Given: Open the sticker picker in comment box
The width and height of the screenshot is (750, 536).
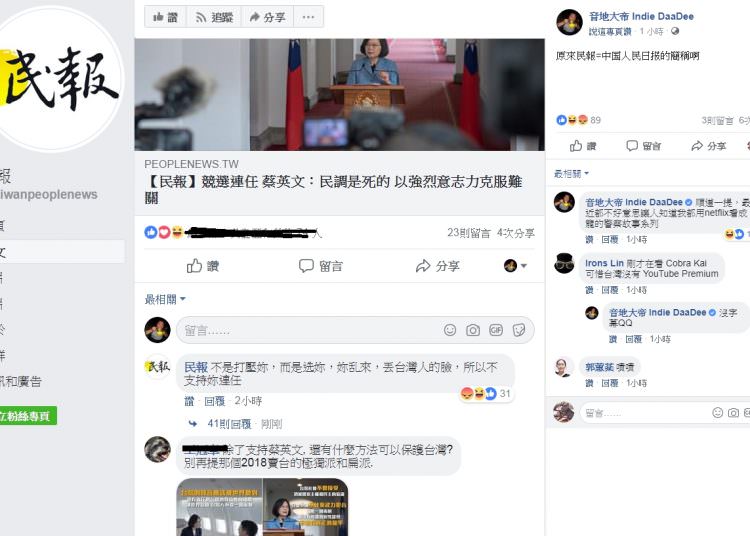Looking at the screenshot, I should coord(519,330).
